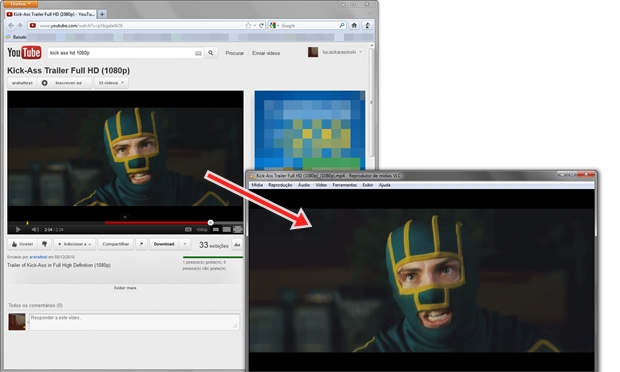Click the YouTube search magnifier button
Viewport: 620px width, 372px height.
click(x=211, y=53)
